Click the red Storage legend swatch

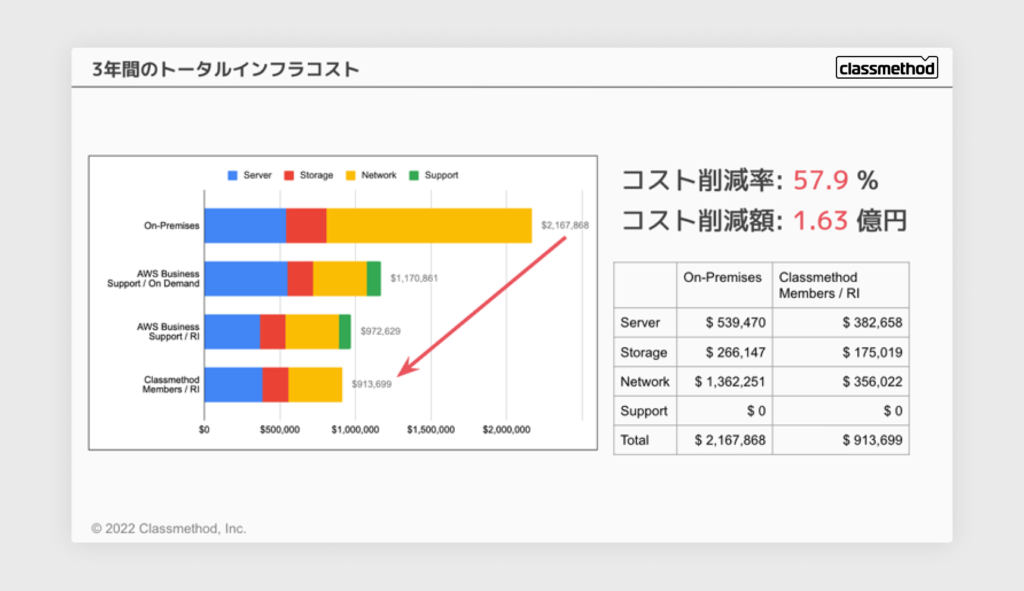pyautogui.click(x=290, y=175)
